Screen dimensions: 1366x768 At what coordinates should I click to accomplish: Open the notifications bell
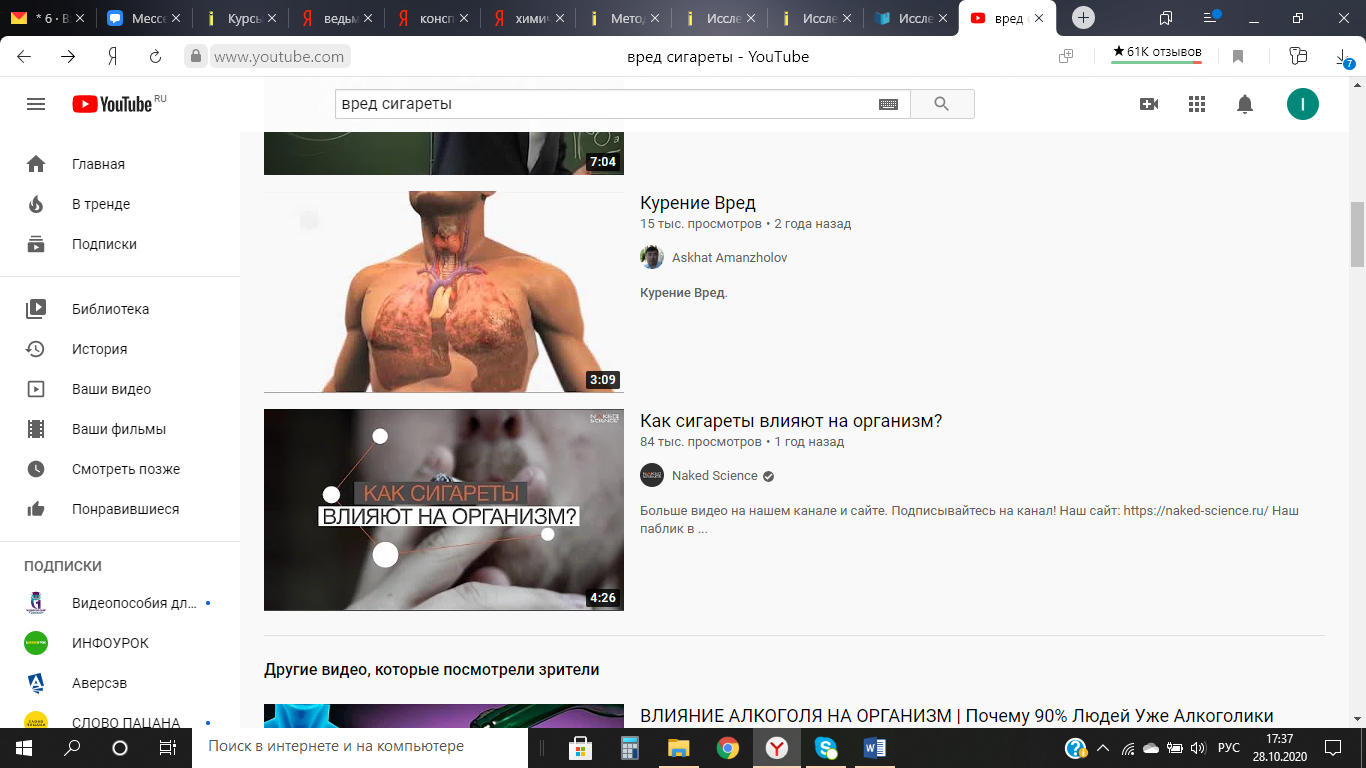pyautogui.click(x=1245, y=104)
